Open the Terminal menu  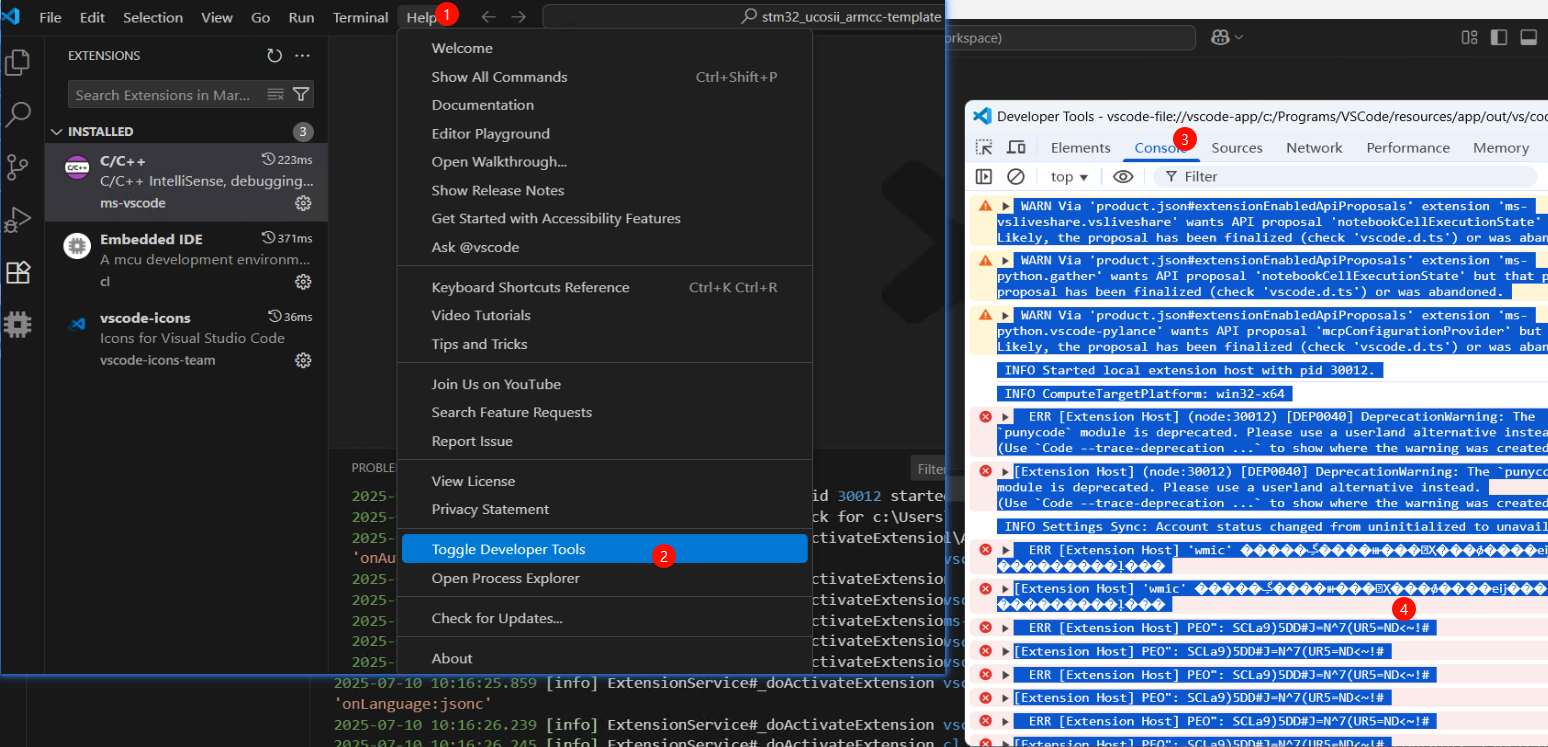click(360, 17)
